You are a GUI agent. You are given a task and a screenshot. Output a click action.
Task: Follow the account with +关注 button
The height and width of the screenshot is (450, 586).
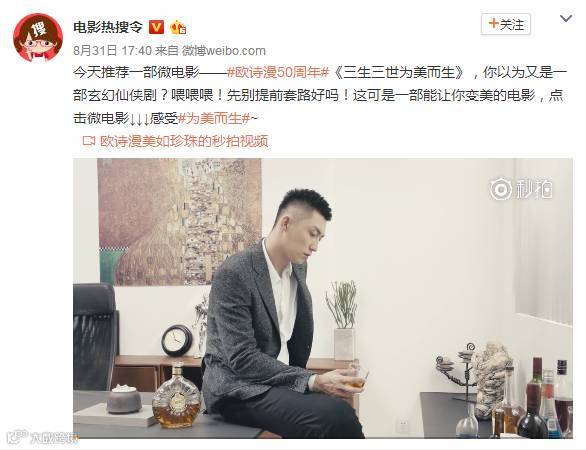click(506, 24)
